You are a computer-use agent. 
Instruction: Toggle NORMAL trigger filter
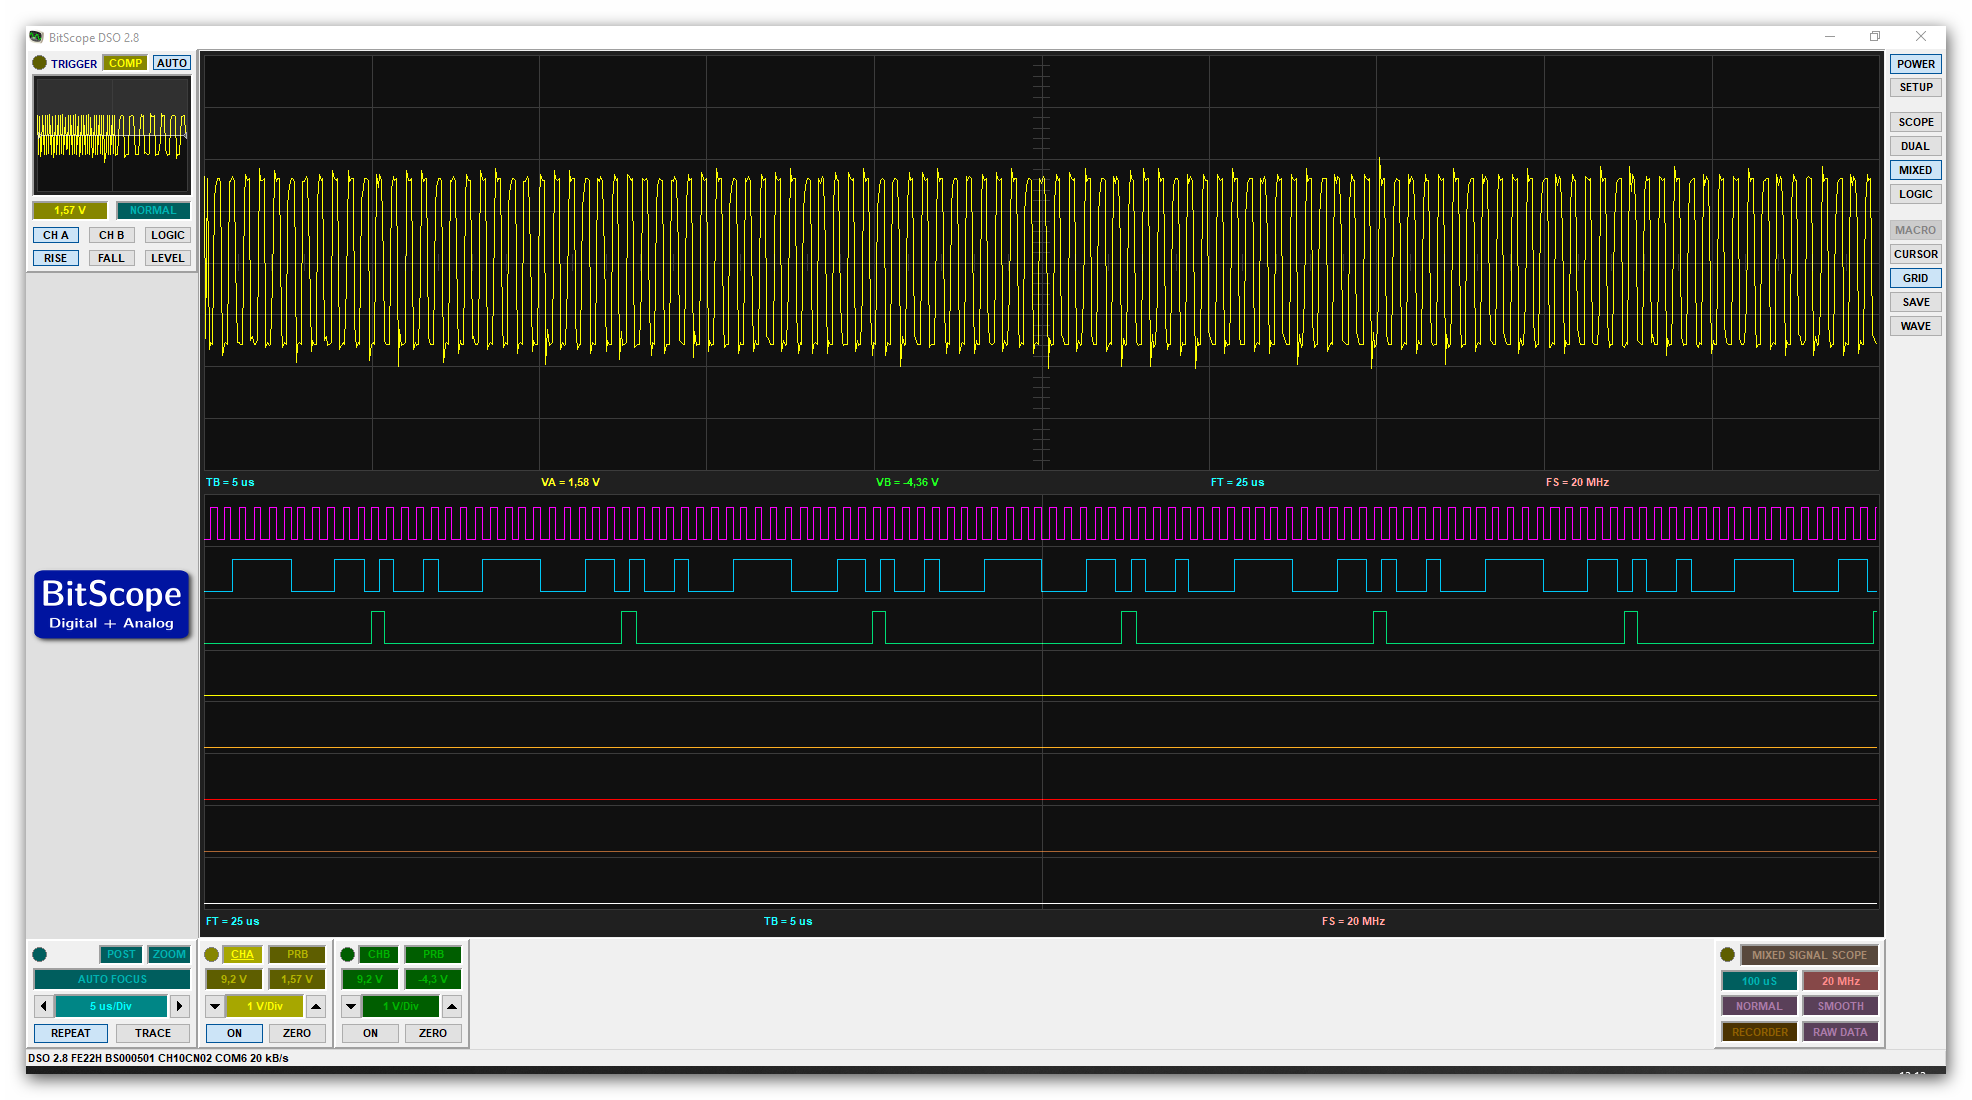click(x=153, y=210)
